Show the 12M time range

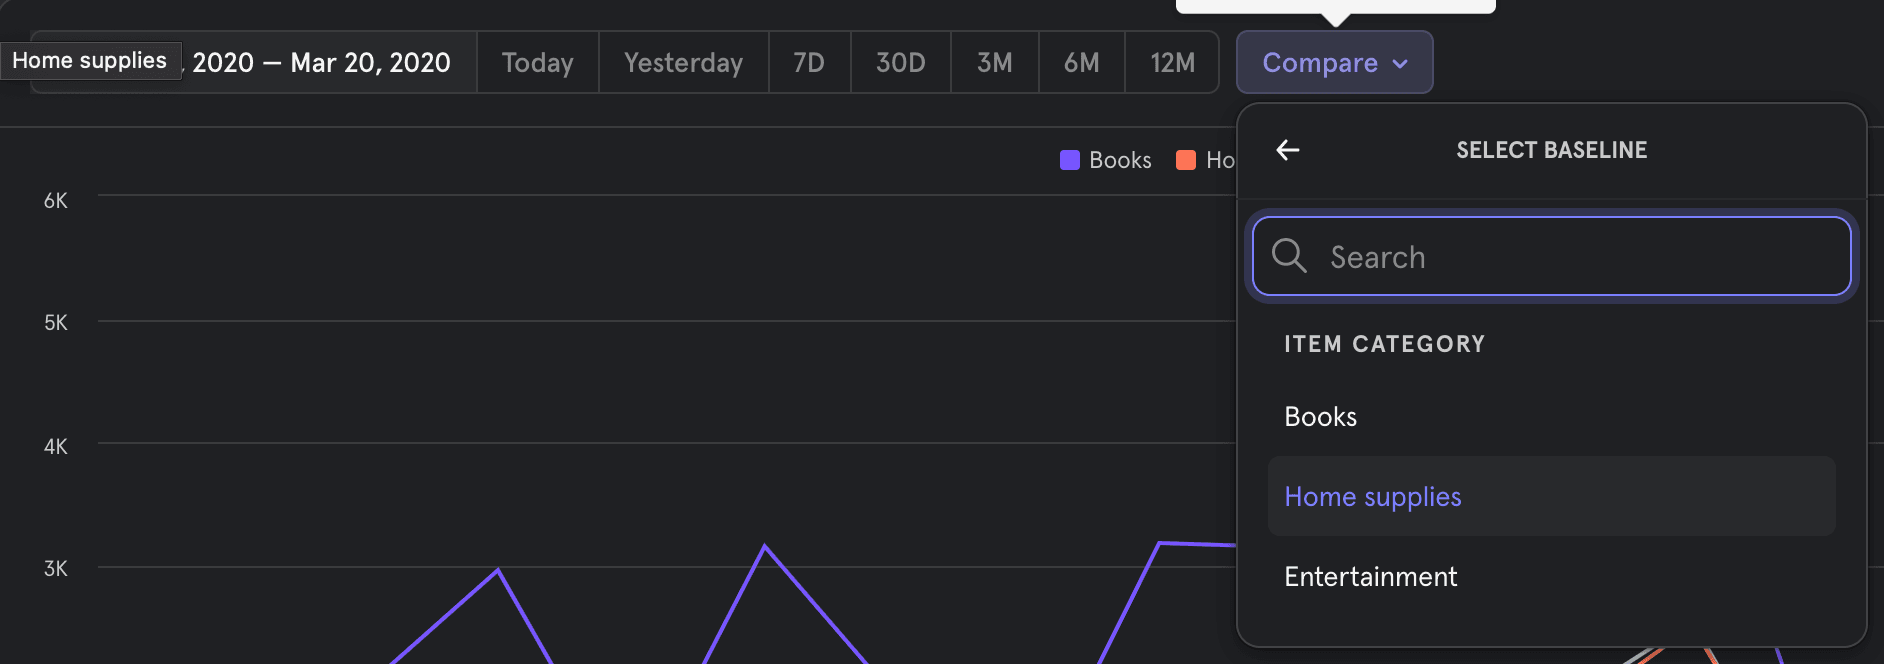pyautogui.click(x=1172, y=62)
